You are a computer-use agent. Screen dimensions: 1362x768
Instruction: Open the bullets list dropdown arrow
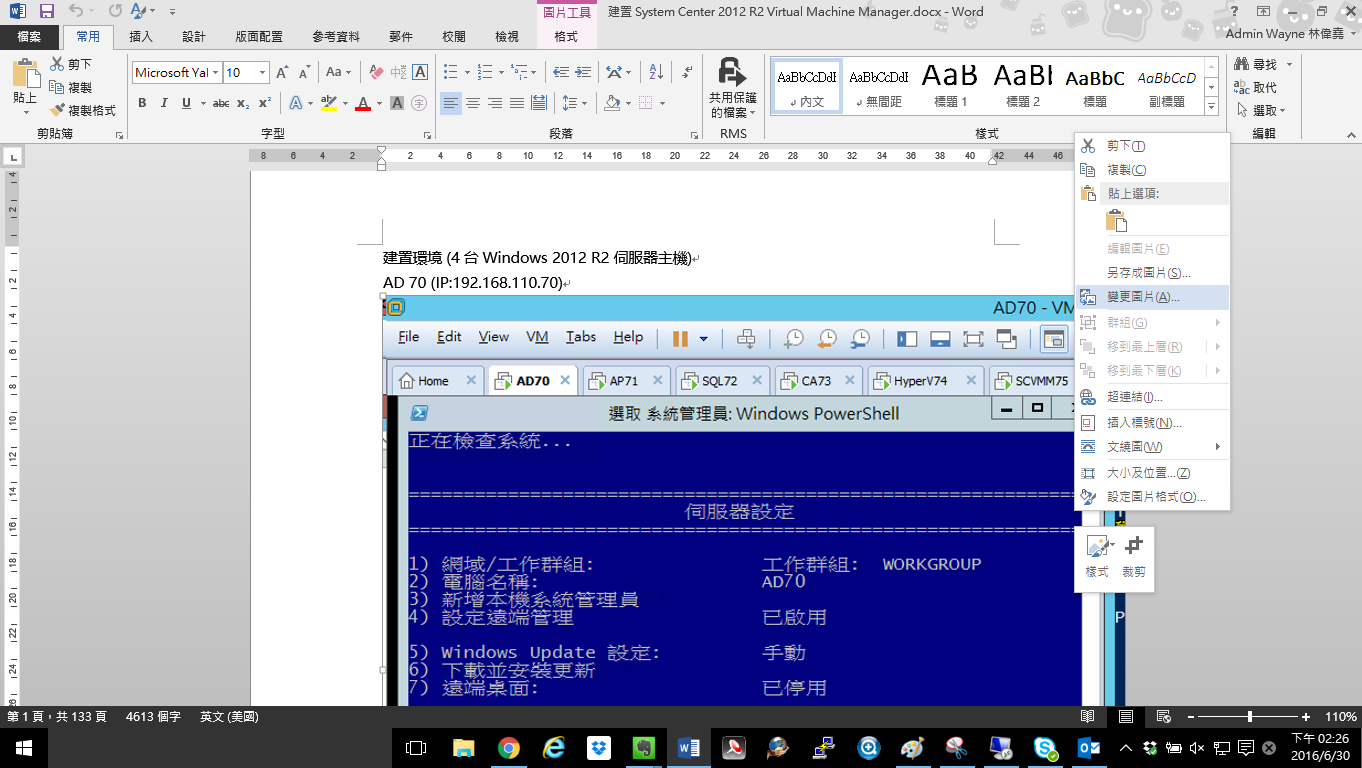tap(465, 72)
